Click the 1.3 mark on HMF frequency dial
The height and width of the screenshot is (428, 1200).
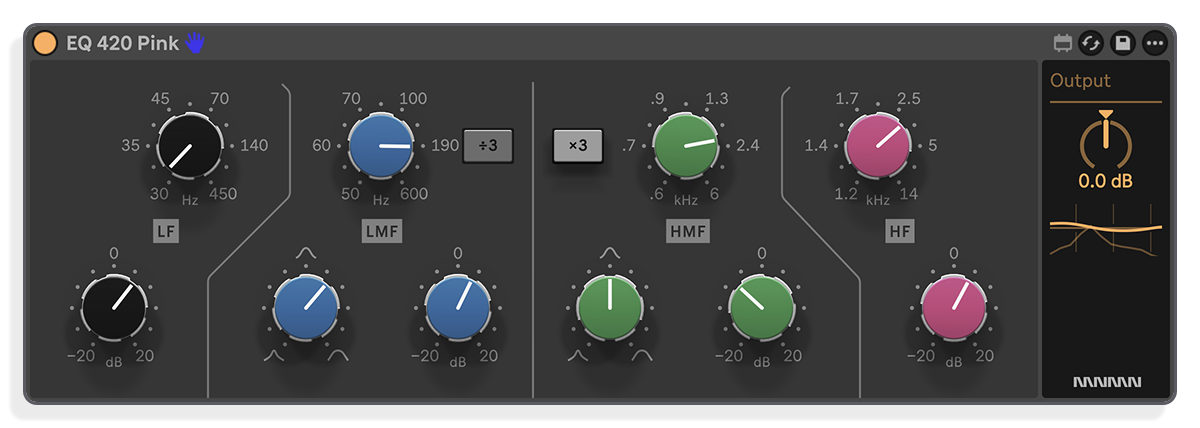pos(717,98)
